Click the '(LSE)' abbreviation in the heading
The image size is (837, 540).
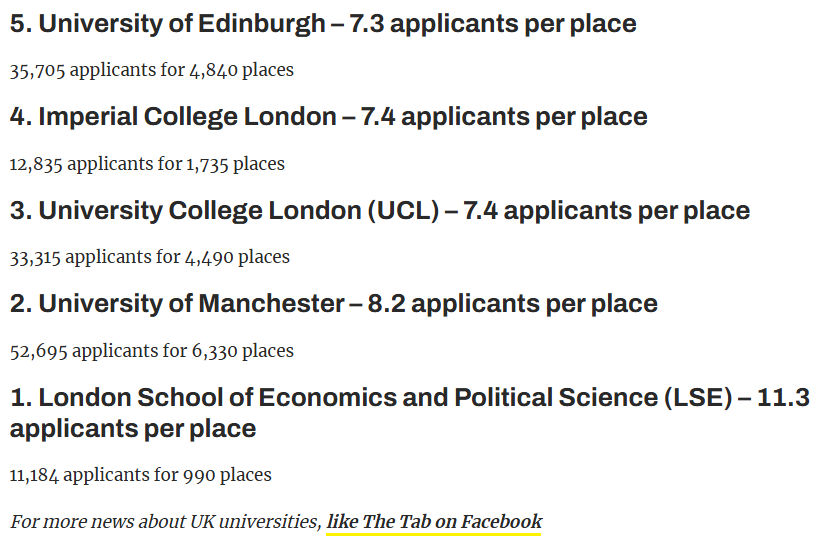point(697,398)
